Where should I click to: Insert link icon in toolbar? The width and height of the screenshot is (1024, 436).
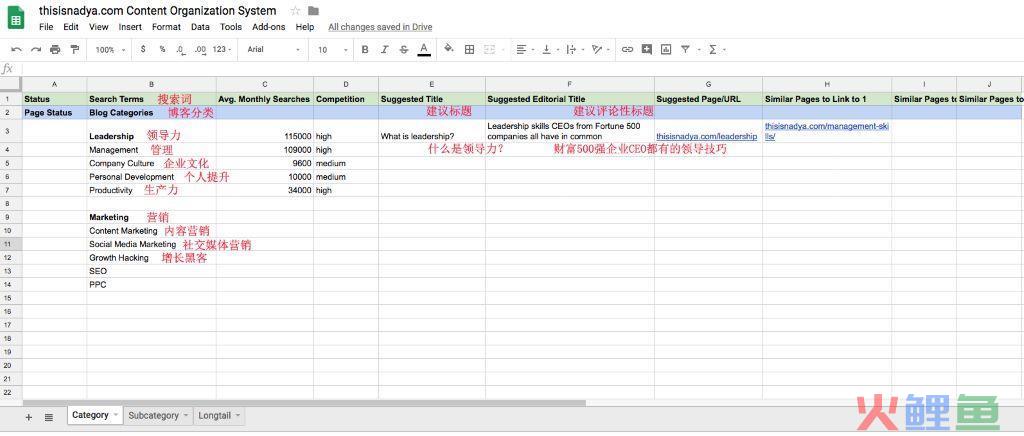627,50
